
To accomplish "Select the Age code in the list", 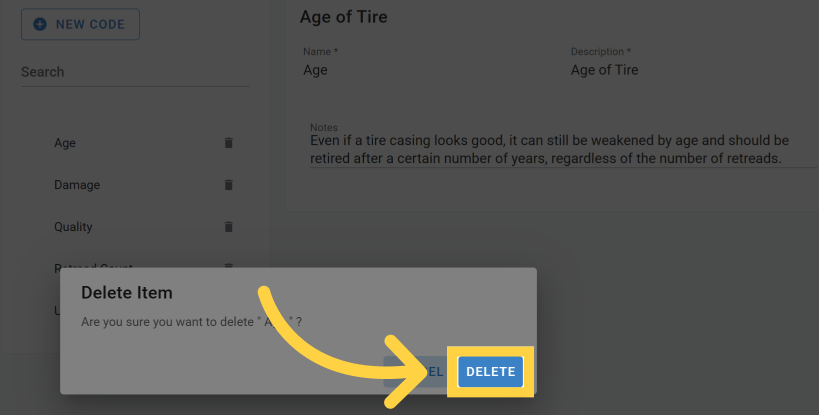I will pos(65,143).
